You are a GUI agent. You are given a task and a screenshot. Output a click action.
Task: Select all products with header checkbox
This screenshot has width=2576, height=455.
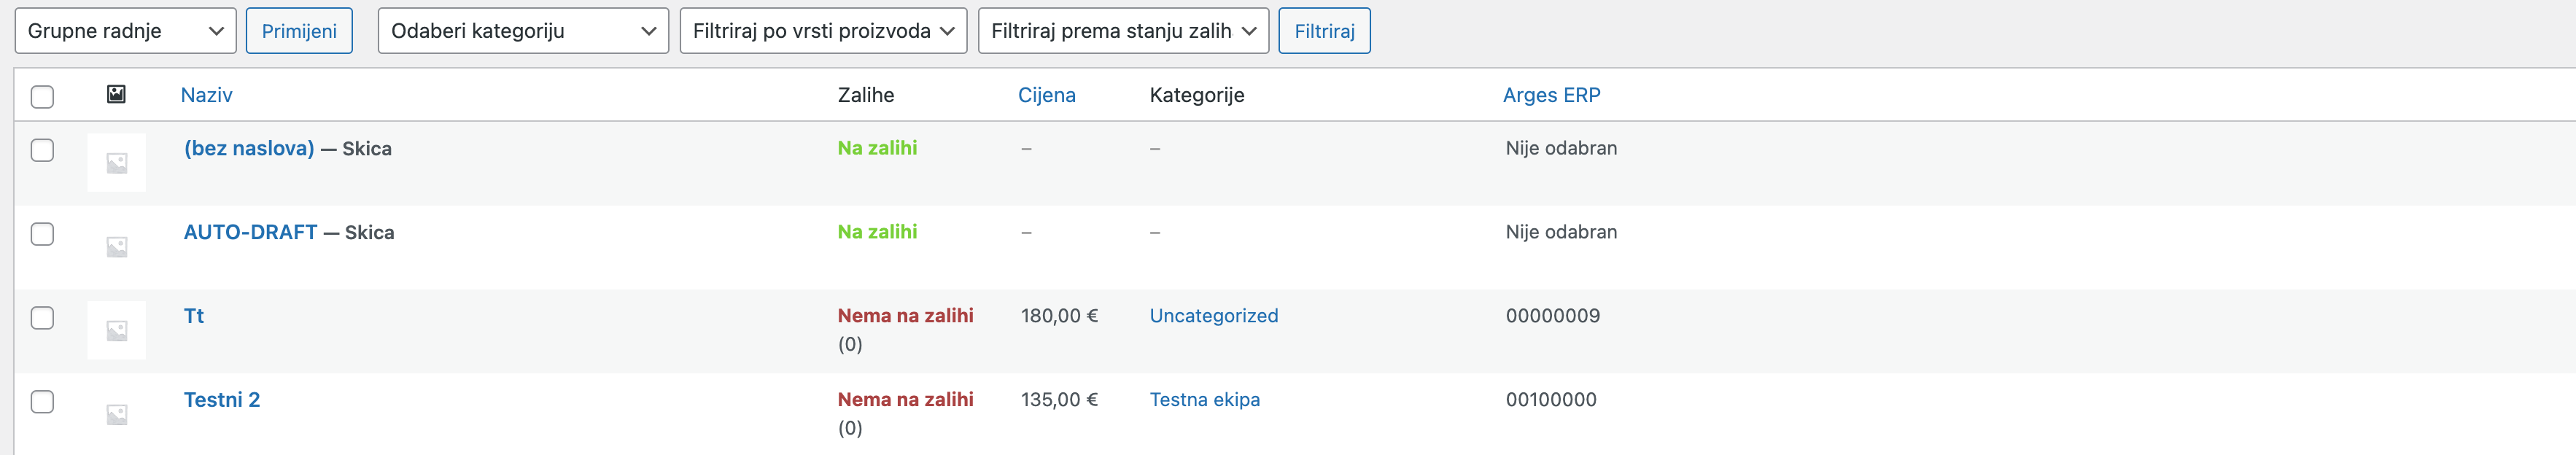42,93
